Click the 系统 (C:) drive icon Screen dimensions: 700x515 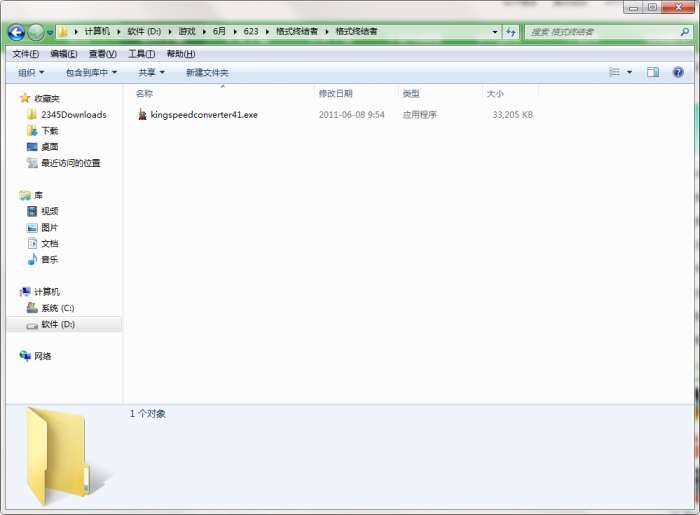click(x=32, y=307)
